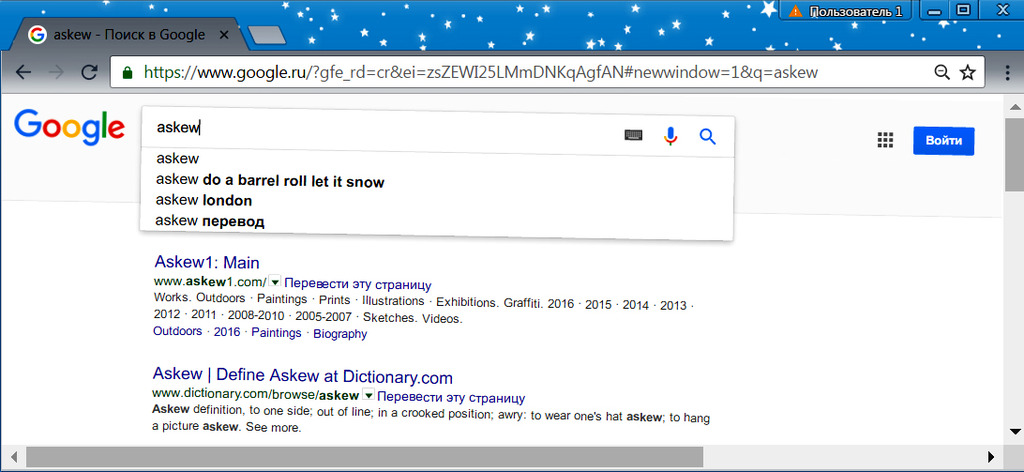This screenshot has height=472, width=1024.
Task: Open the Пользователь 1 profile switcher
Action: click(846, 10)
